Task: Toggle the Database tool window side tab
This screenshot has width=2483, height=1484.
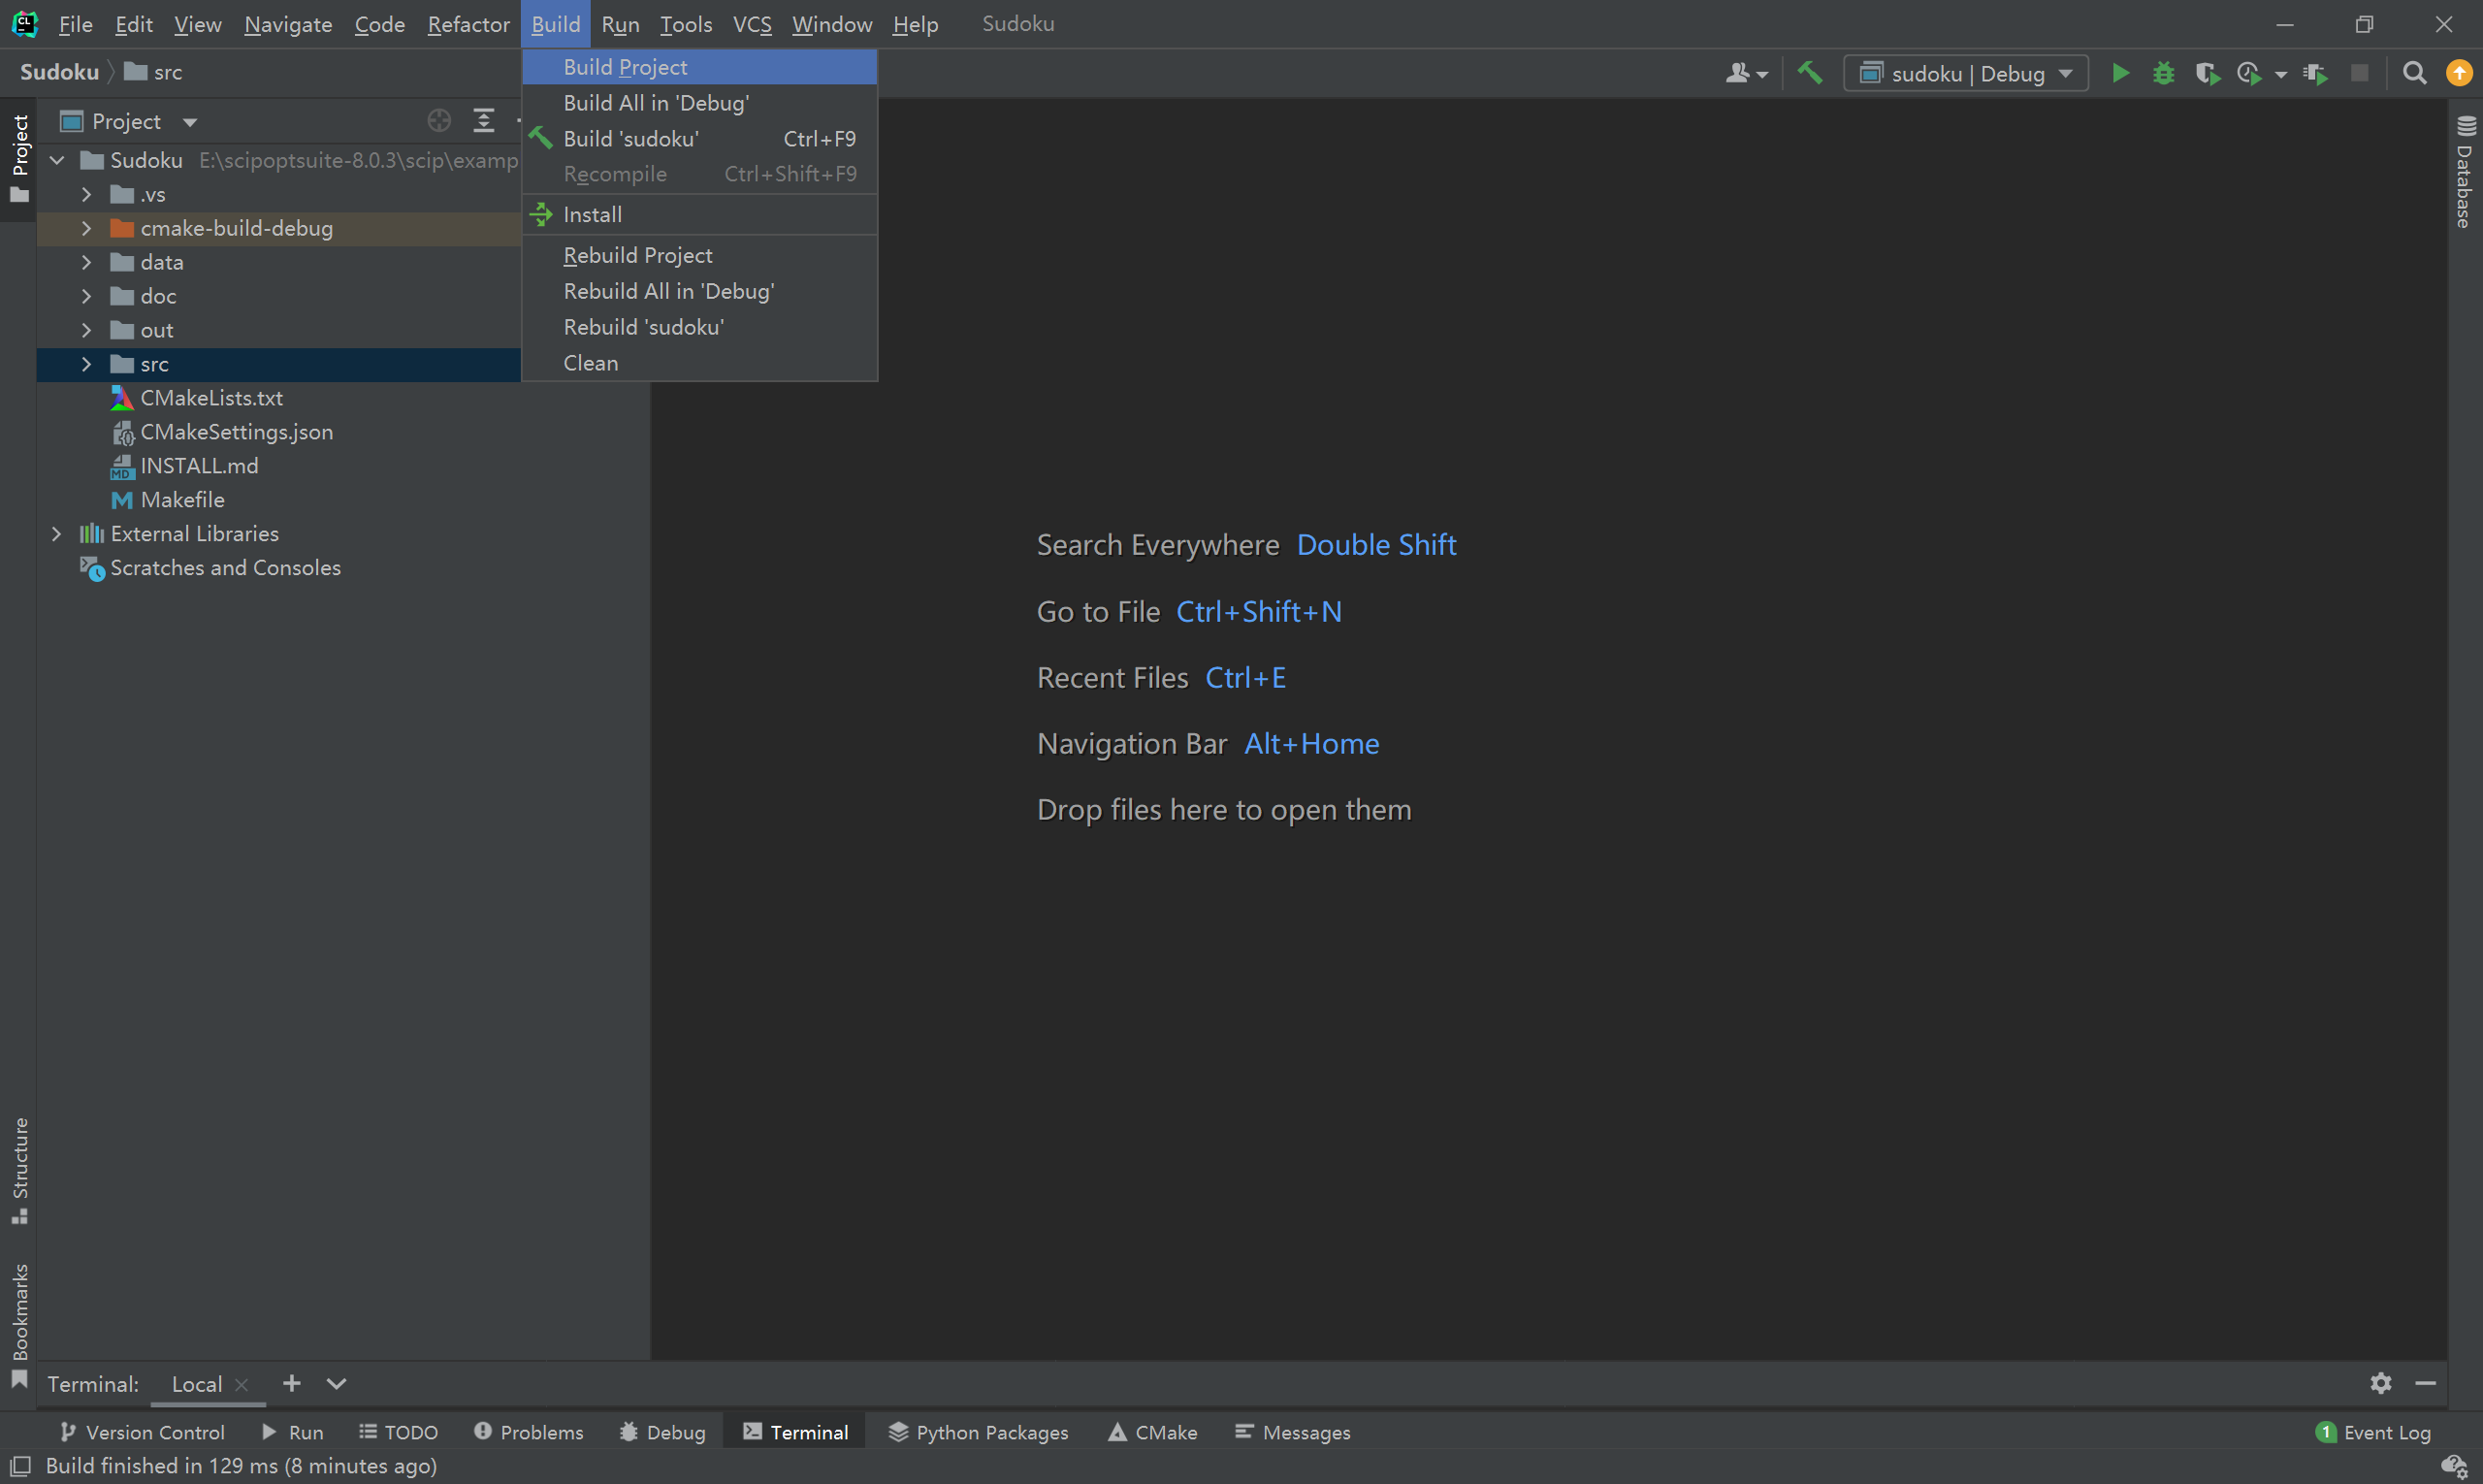Action: [2464, 172]
